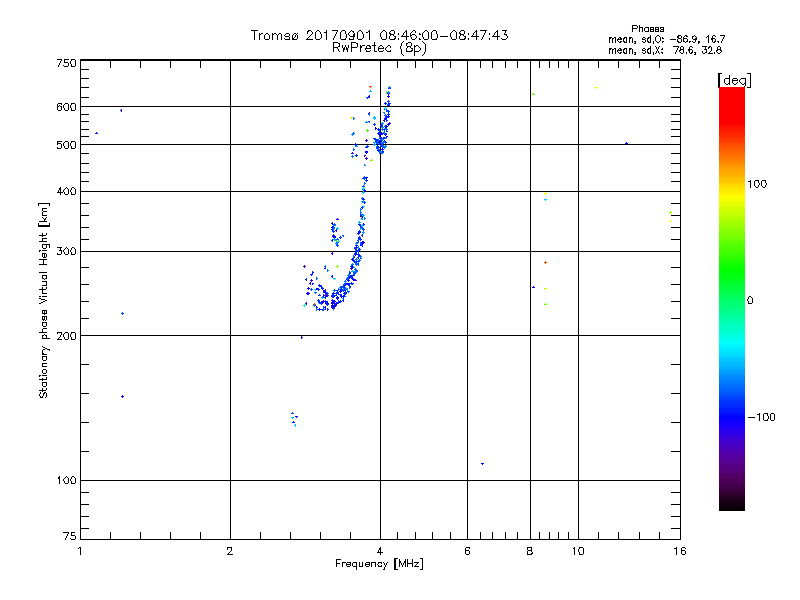Click the y-axis tick label "500"

(x=66, y=145)
